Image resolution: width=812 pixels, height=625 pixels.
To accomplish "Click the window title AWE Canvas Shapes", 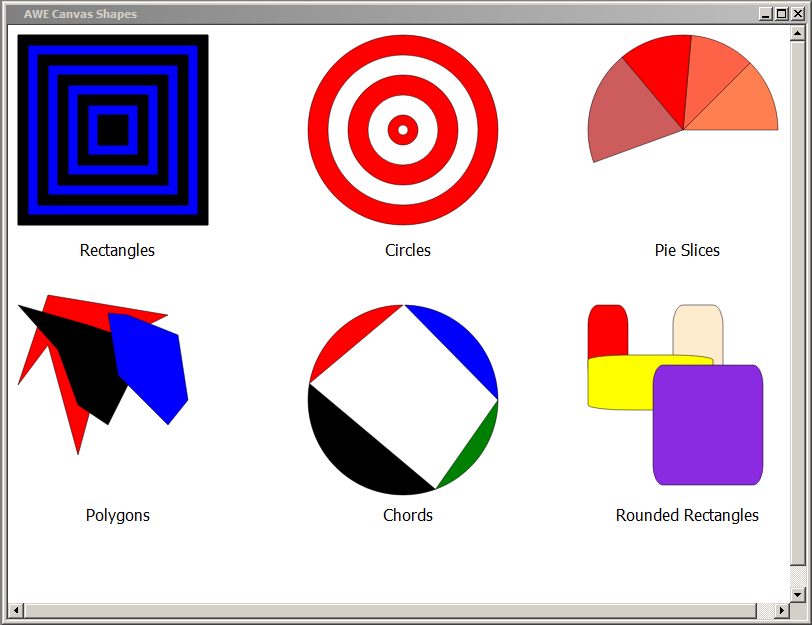I will 80,14.
